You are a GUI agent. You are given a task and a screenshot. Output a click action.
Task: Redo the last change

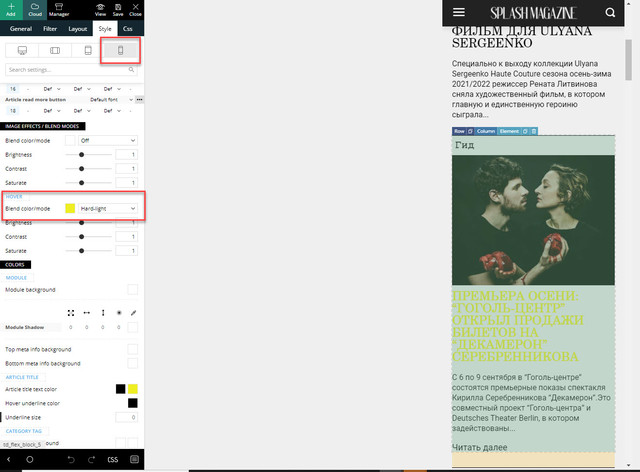tap(91, 459)
